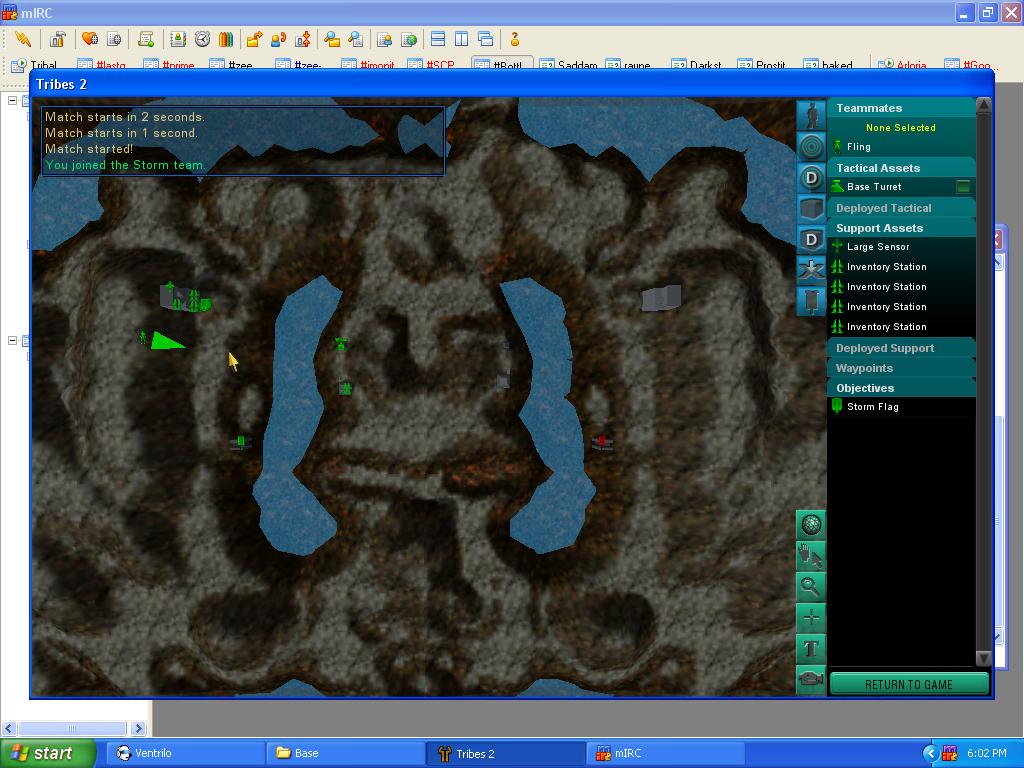Viewport: 1024px width, 768px height.
Task: Switch to the Tribal switchbar tab
Action: tap(37, 64)
